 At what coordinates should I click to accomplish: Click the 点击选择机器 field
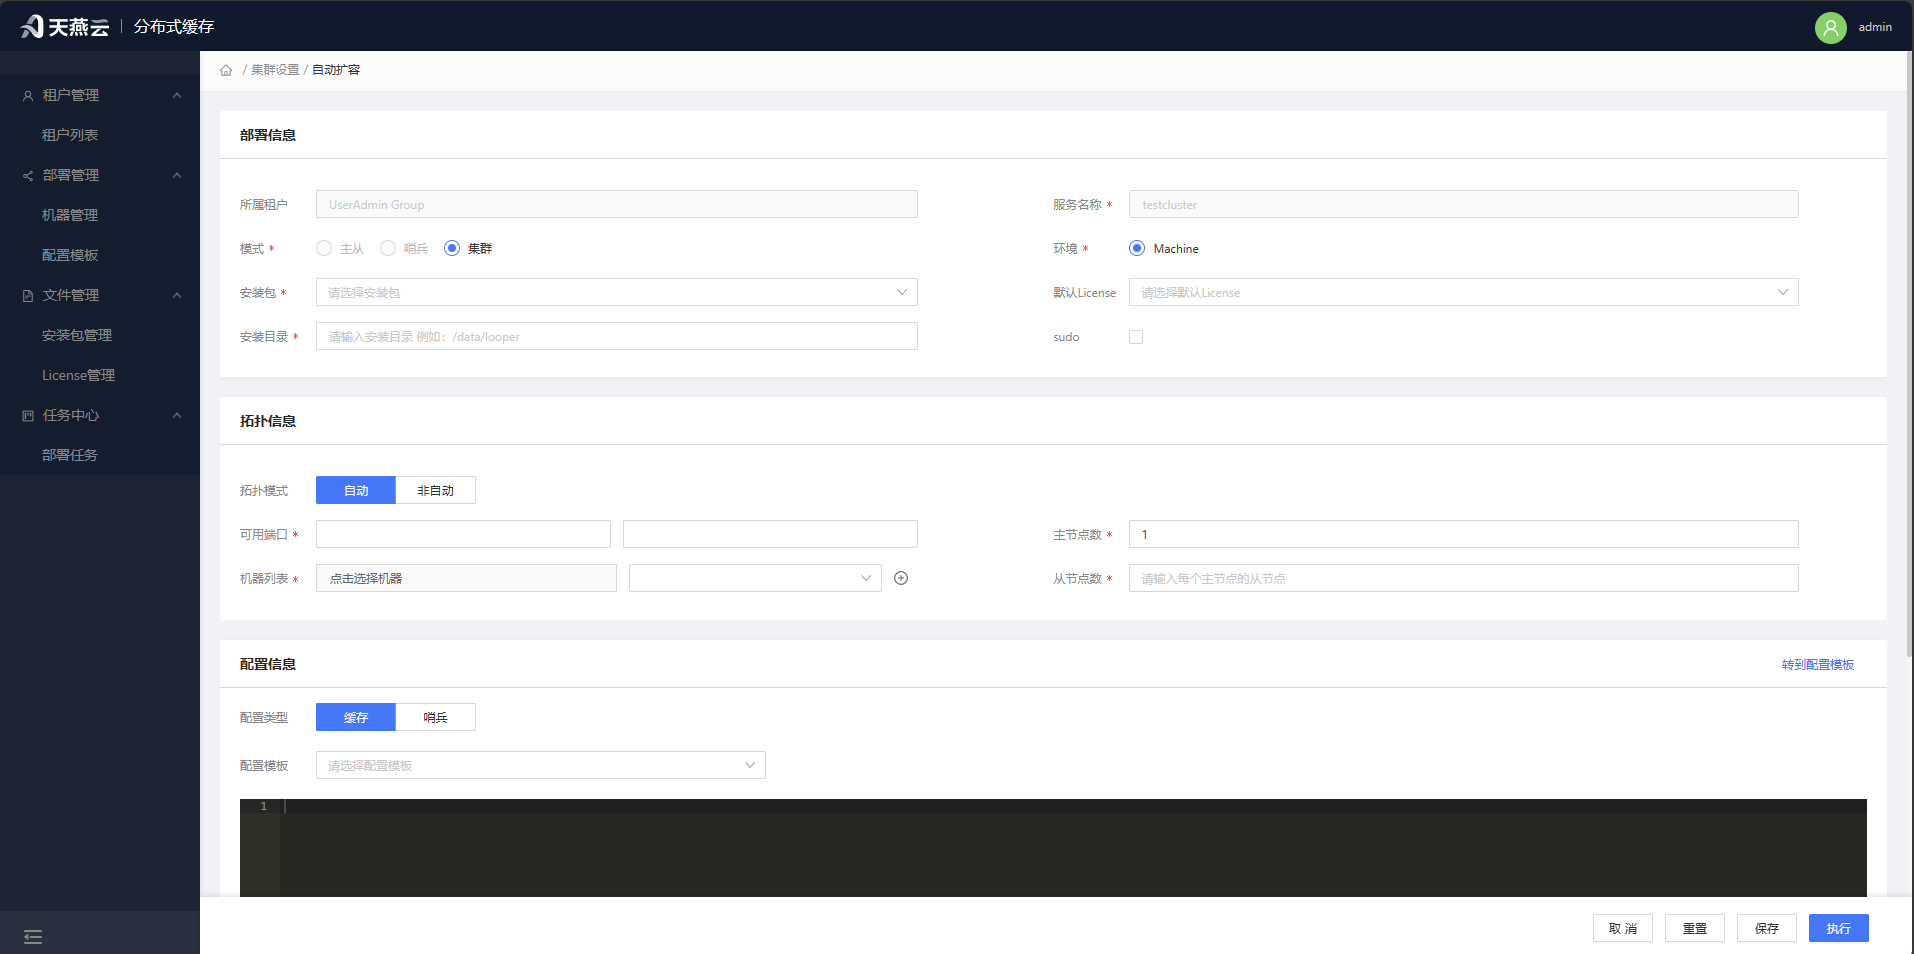point(466,578)
